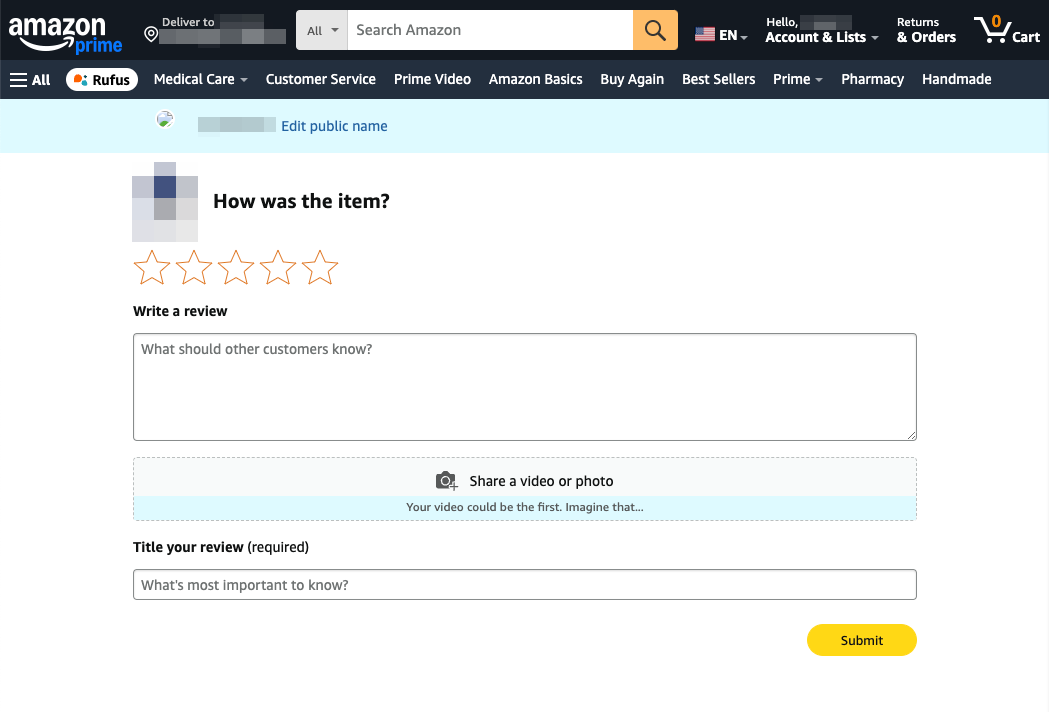
Task: Rate the item one star
Action: pyautogui.click(x=152, y=268)
